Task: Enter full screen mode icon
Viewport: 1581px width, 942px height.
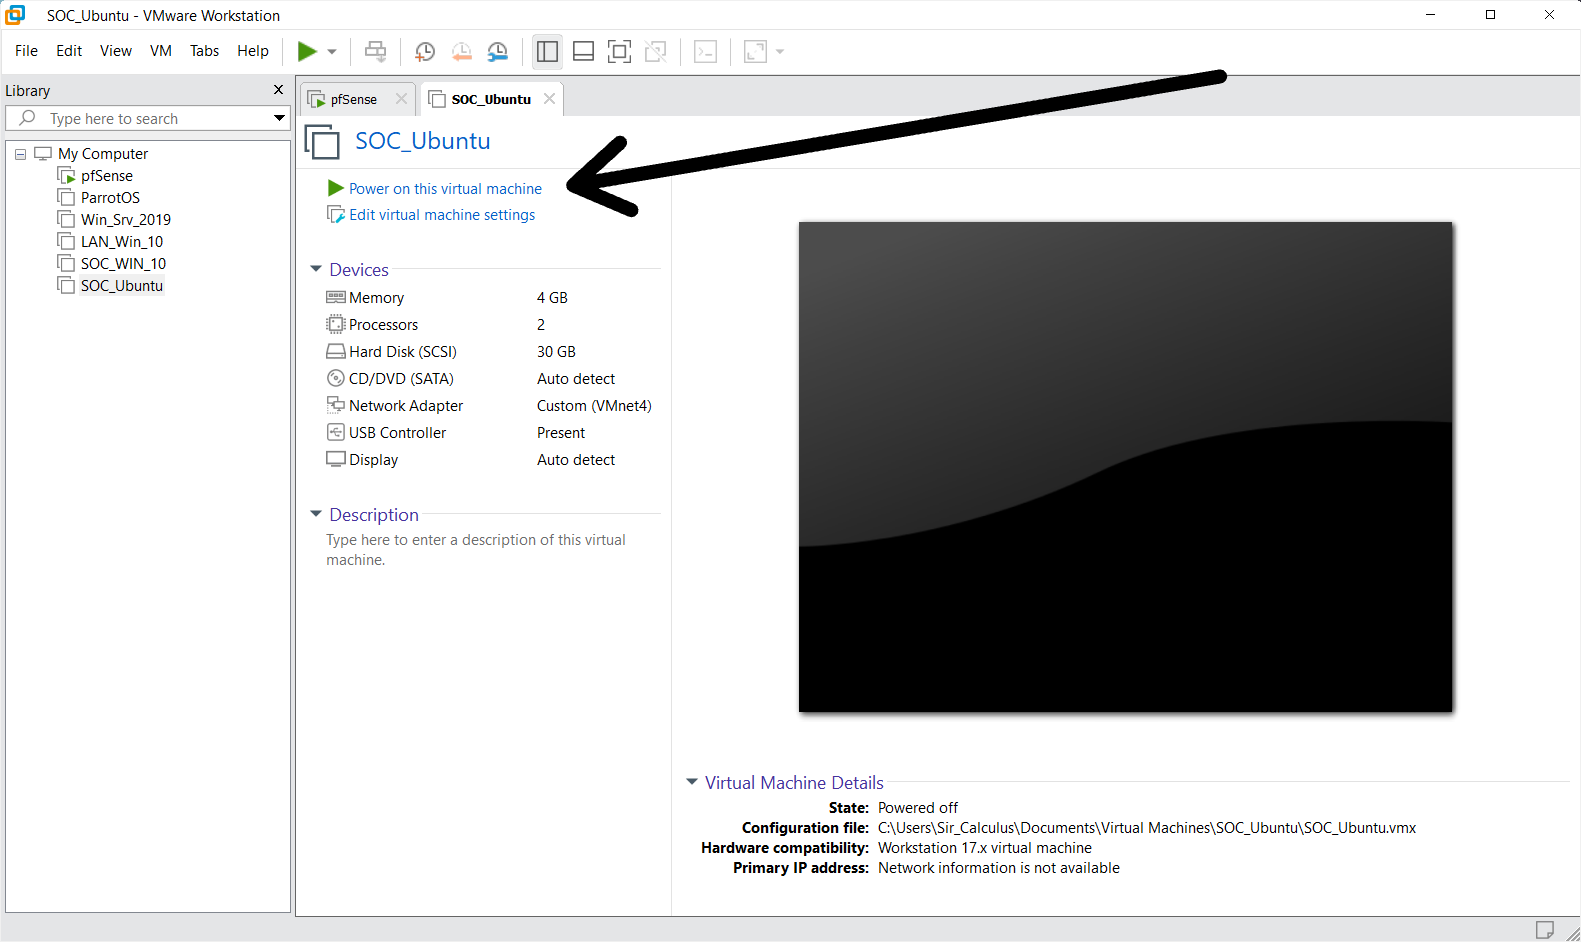Action: point(620,52)
